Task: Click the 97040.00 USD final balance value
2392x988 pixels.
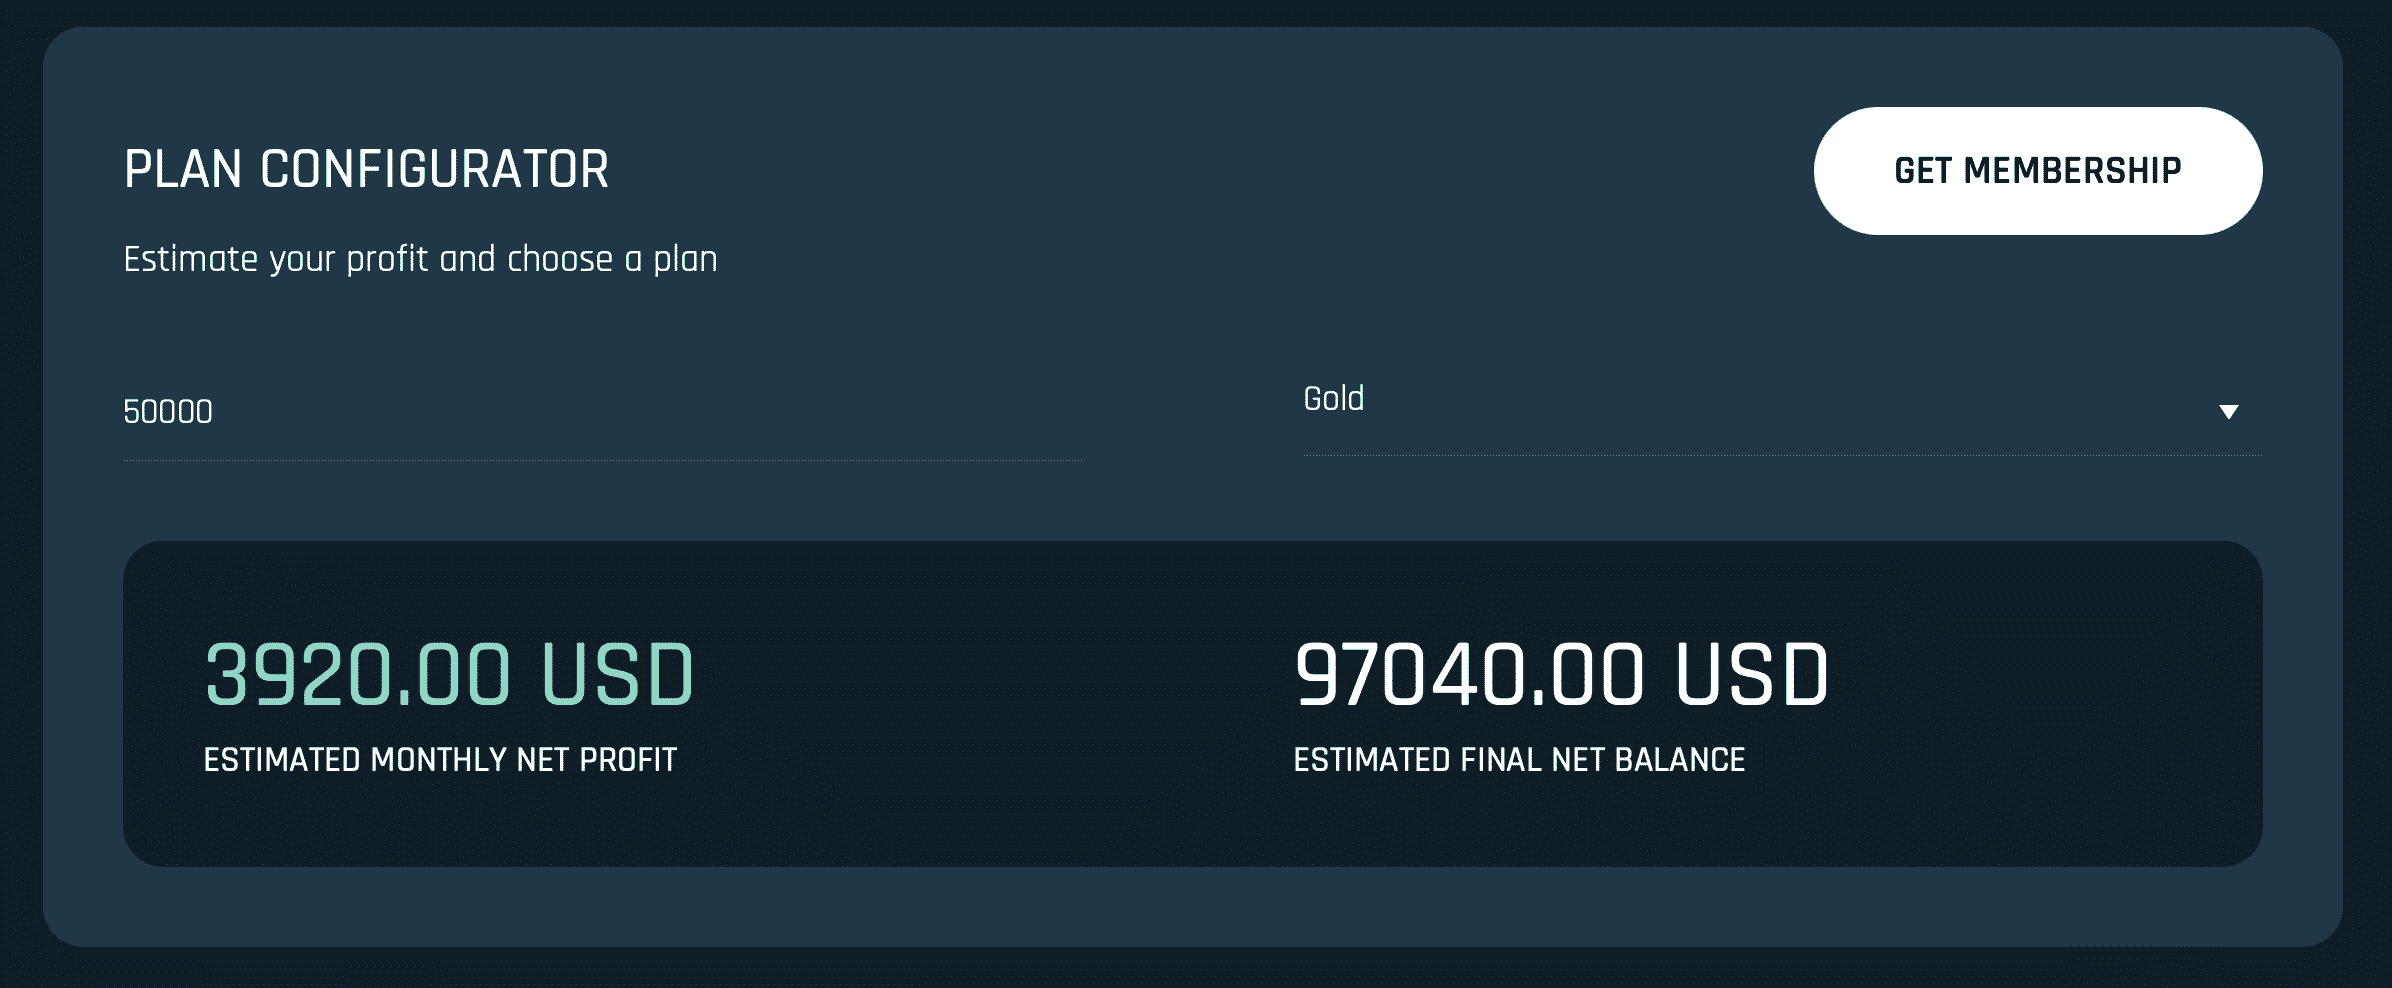Action: (1561, 674)
